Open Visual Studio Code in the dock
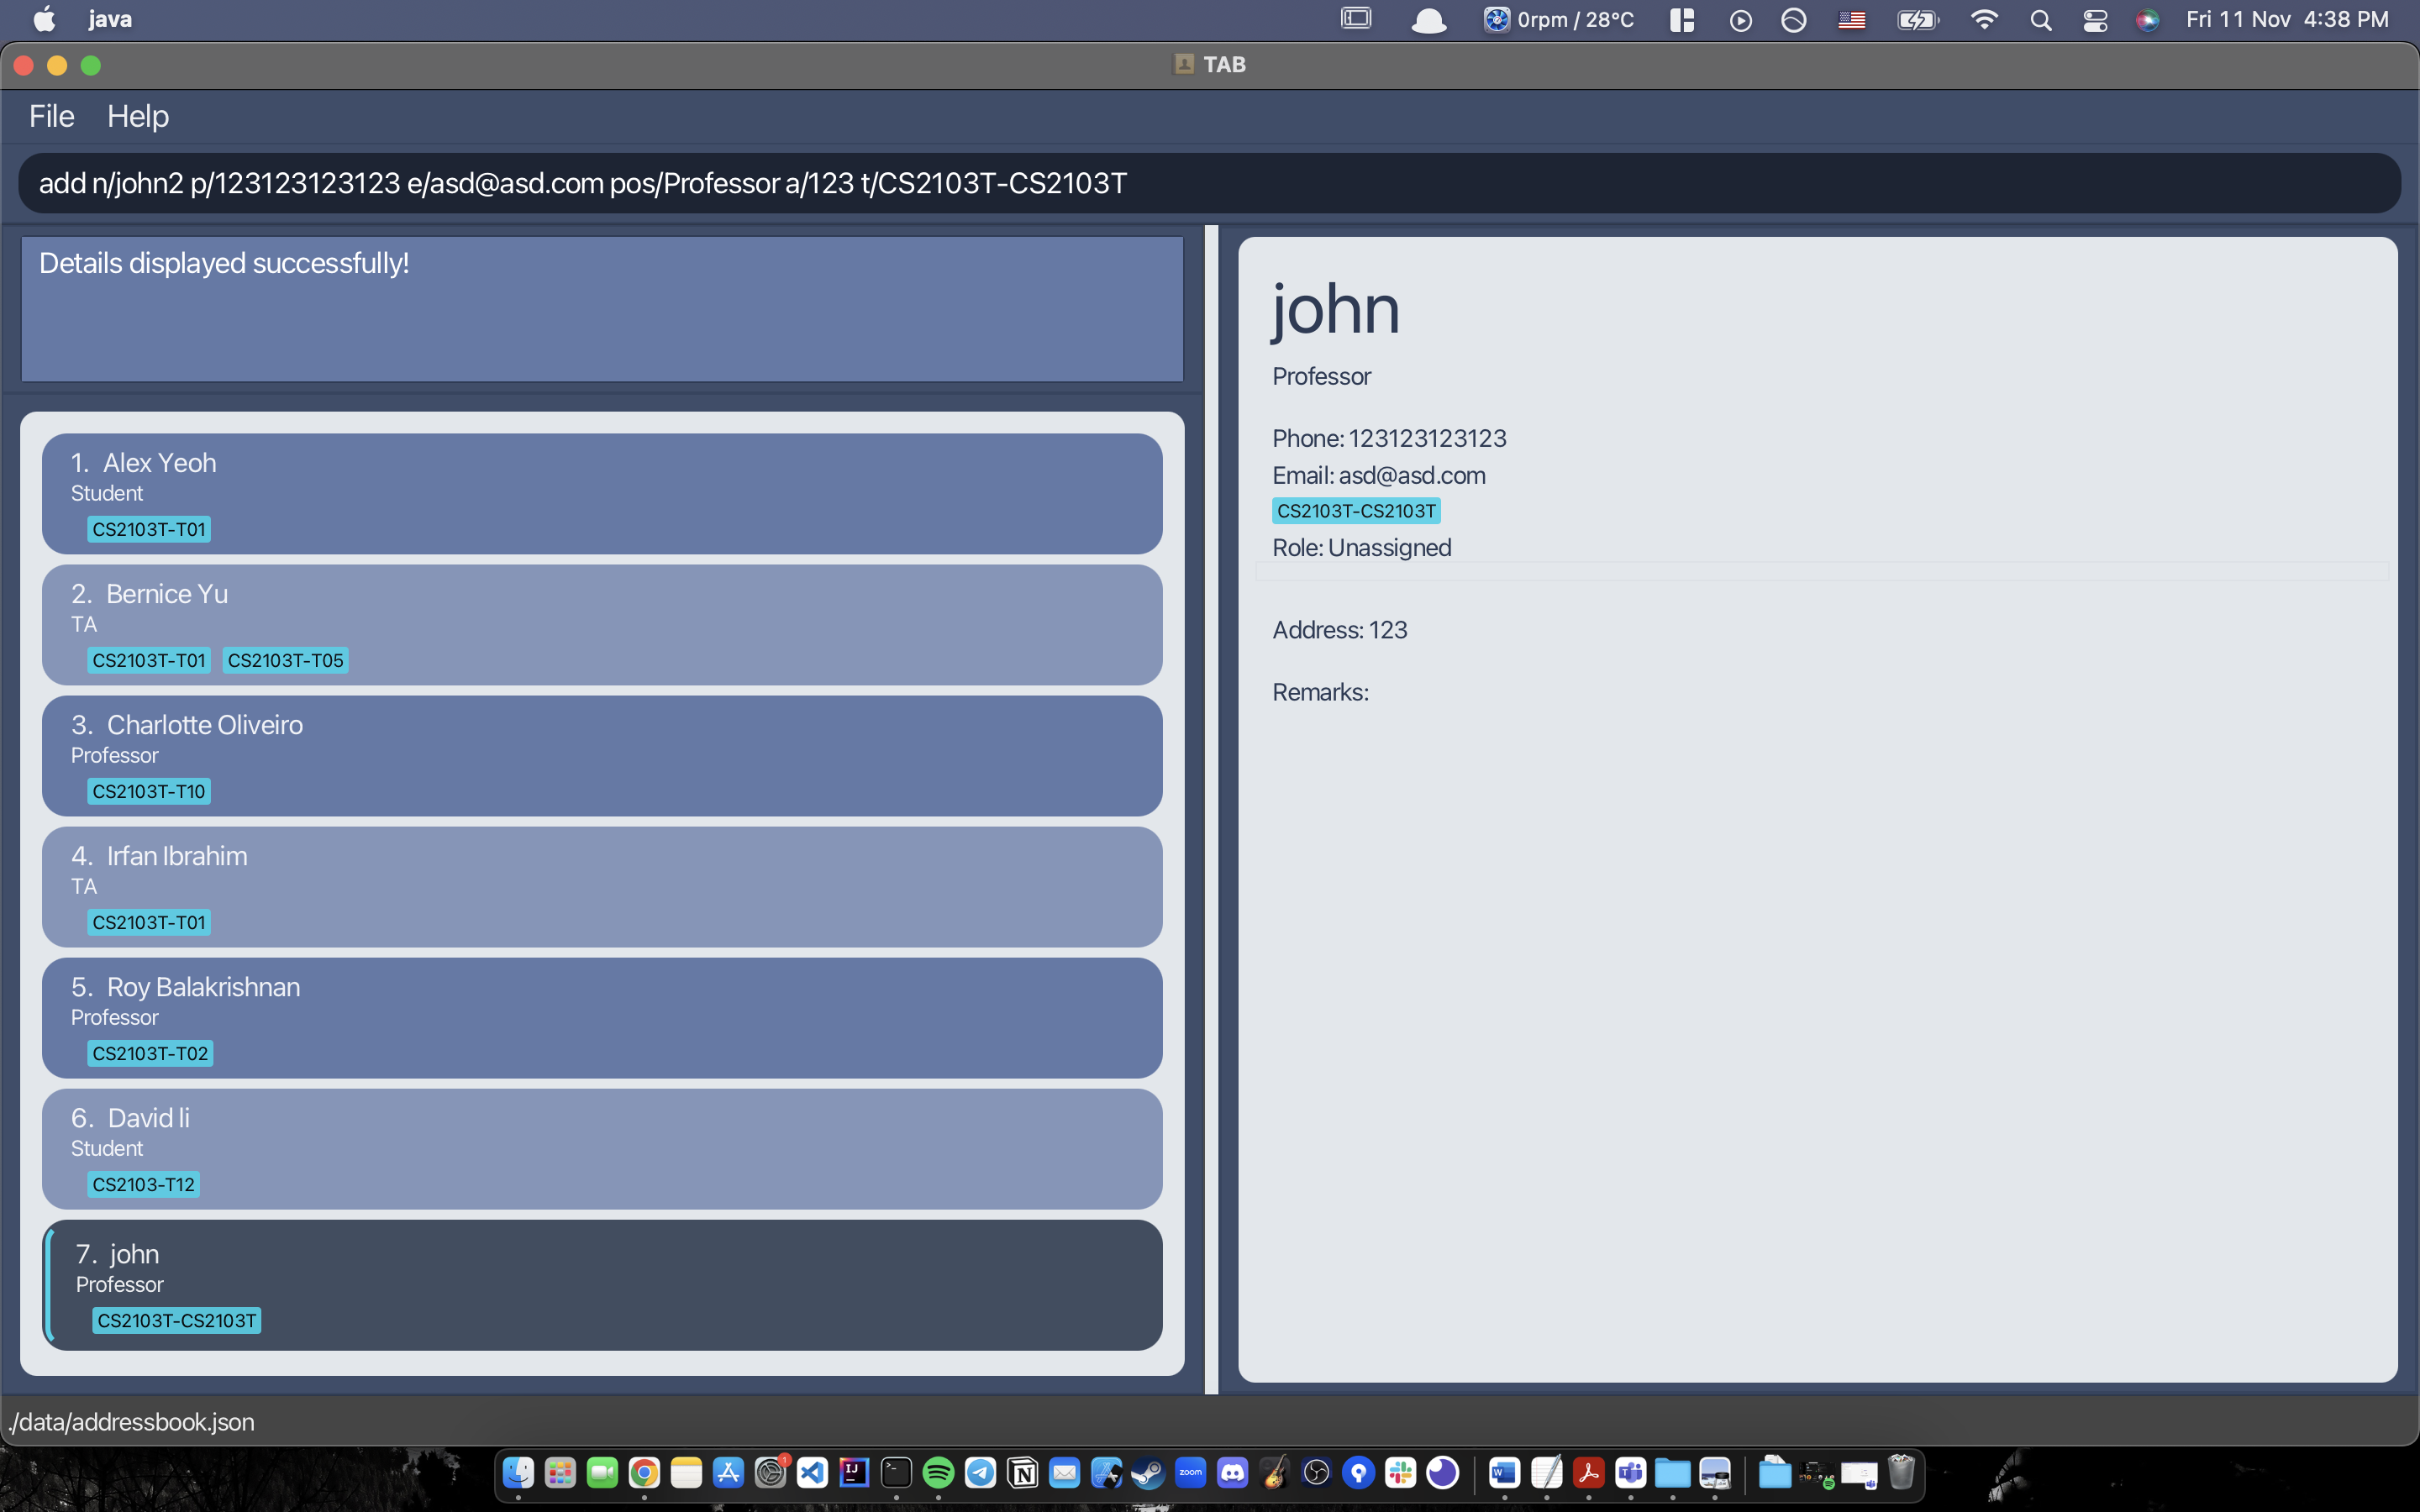Screen dimensions: 2420x1512 pos(812,1472)
